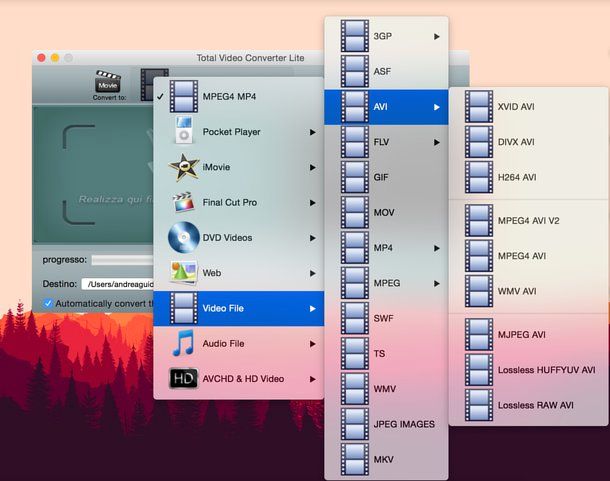Click the progresso progress bar
This screenshot has height=481, width=610.
point(123,260)
